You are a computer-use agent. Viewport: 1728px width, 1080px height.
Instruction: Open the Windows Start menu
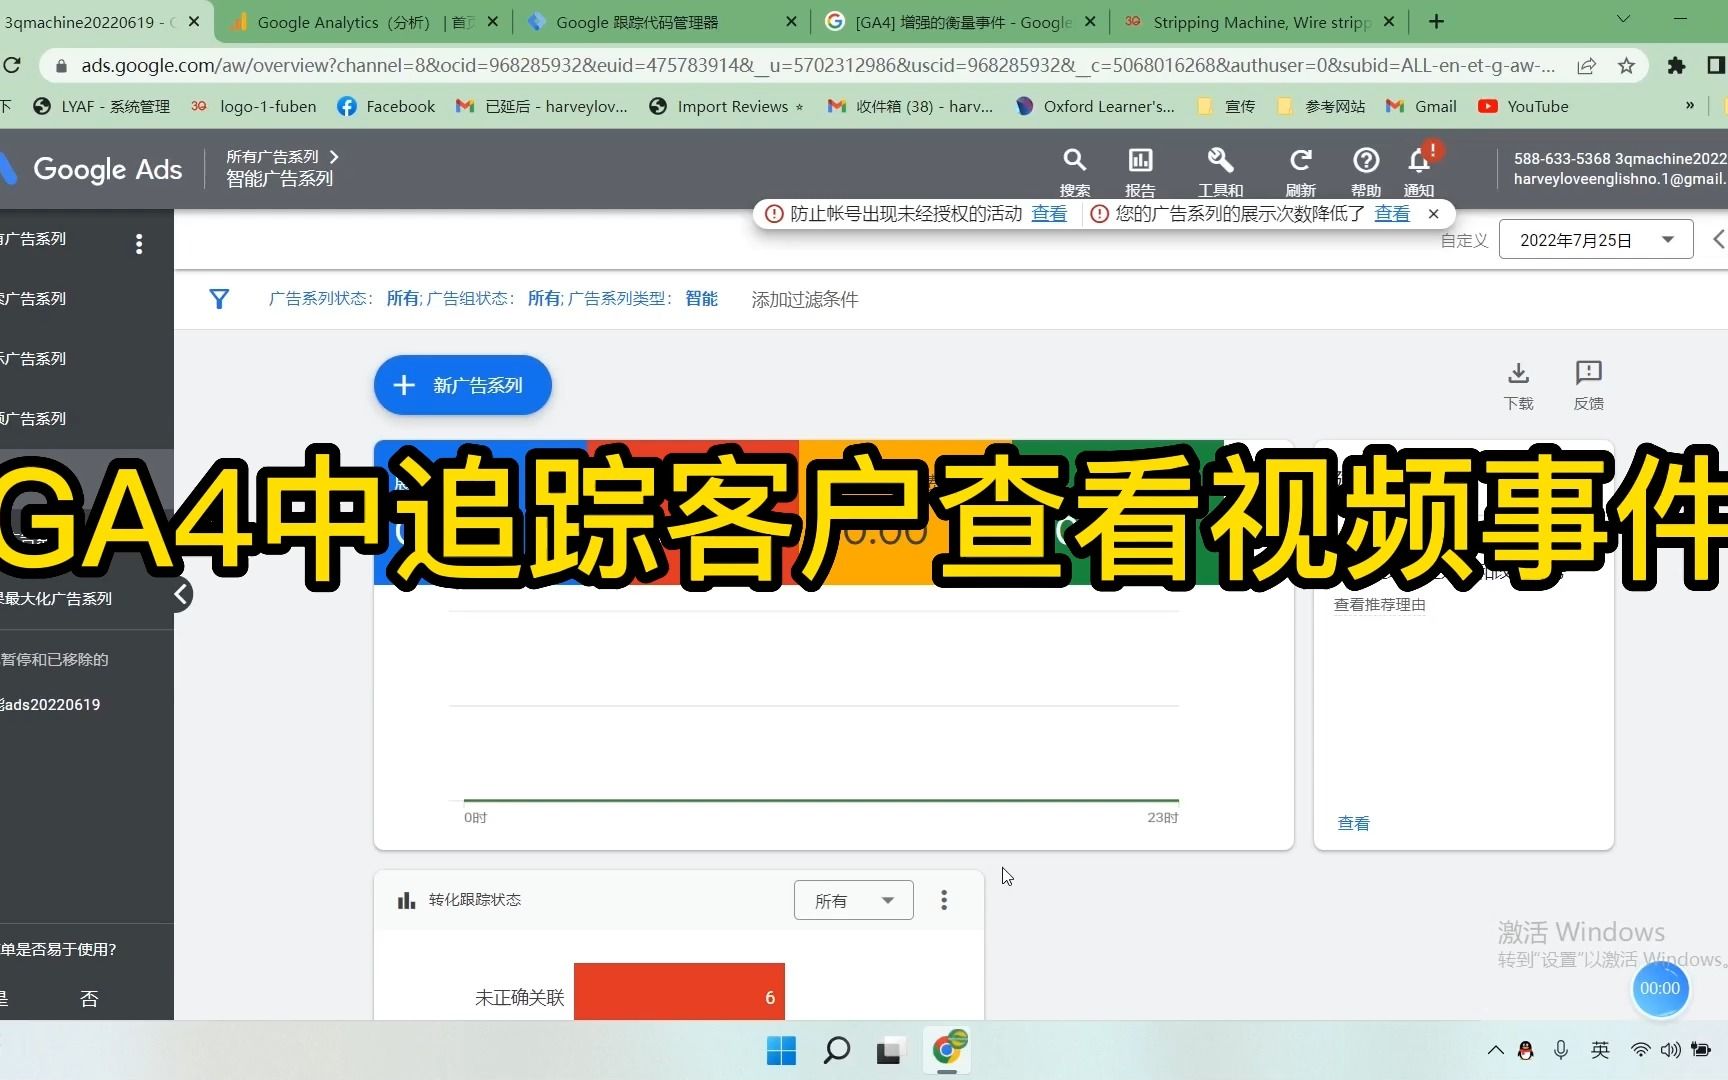(x=781, y=1050)
